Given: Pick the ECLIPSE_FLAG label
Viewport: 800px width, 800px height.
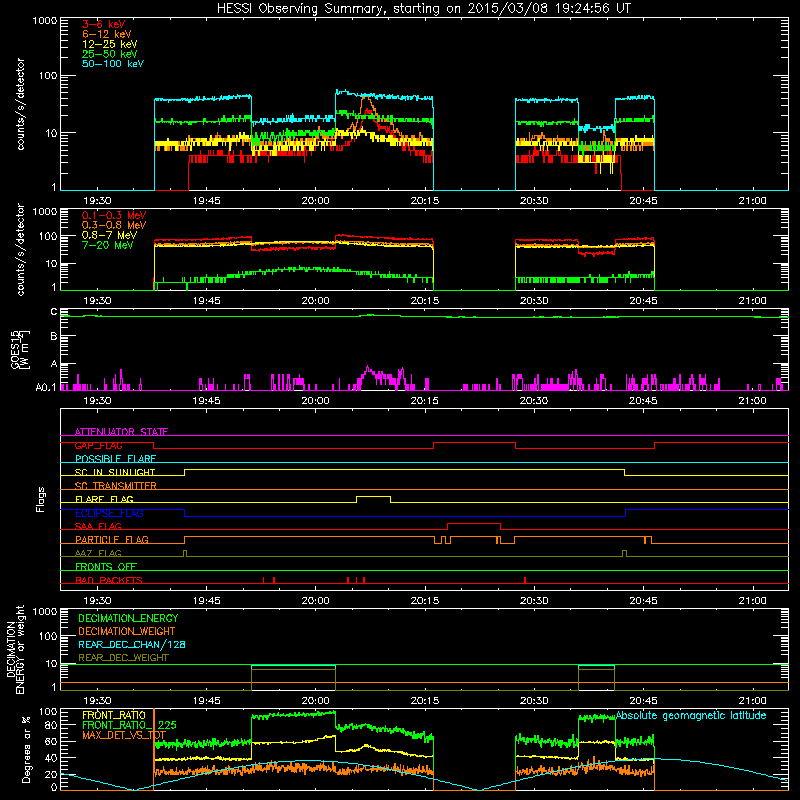Looking at the screenshot, I should click(109, 513).
